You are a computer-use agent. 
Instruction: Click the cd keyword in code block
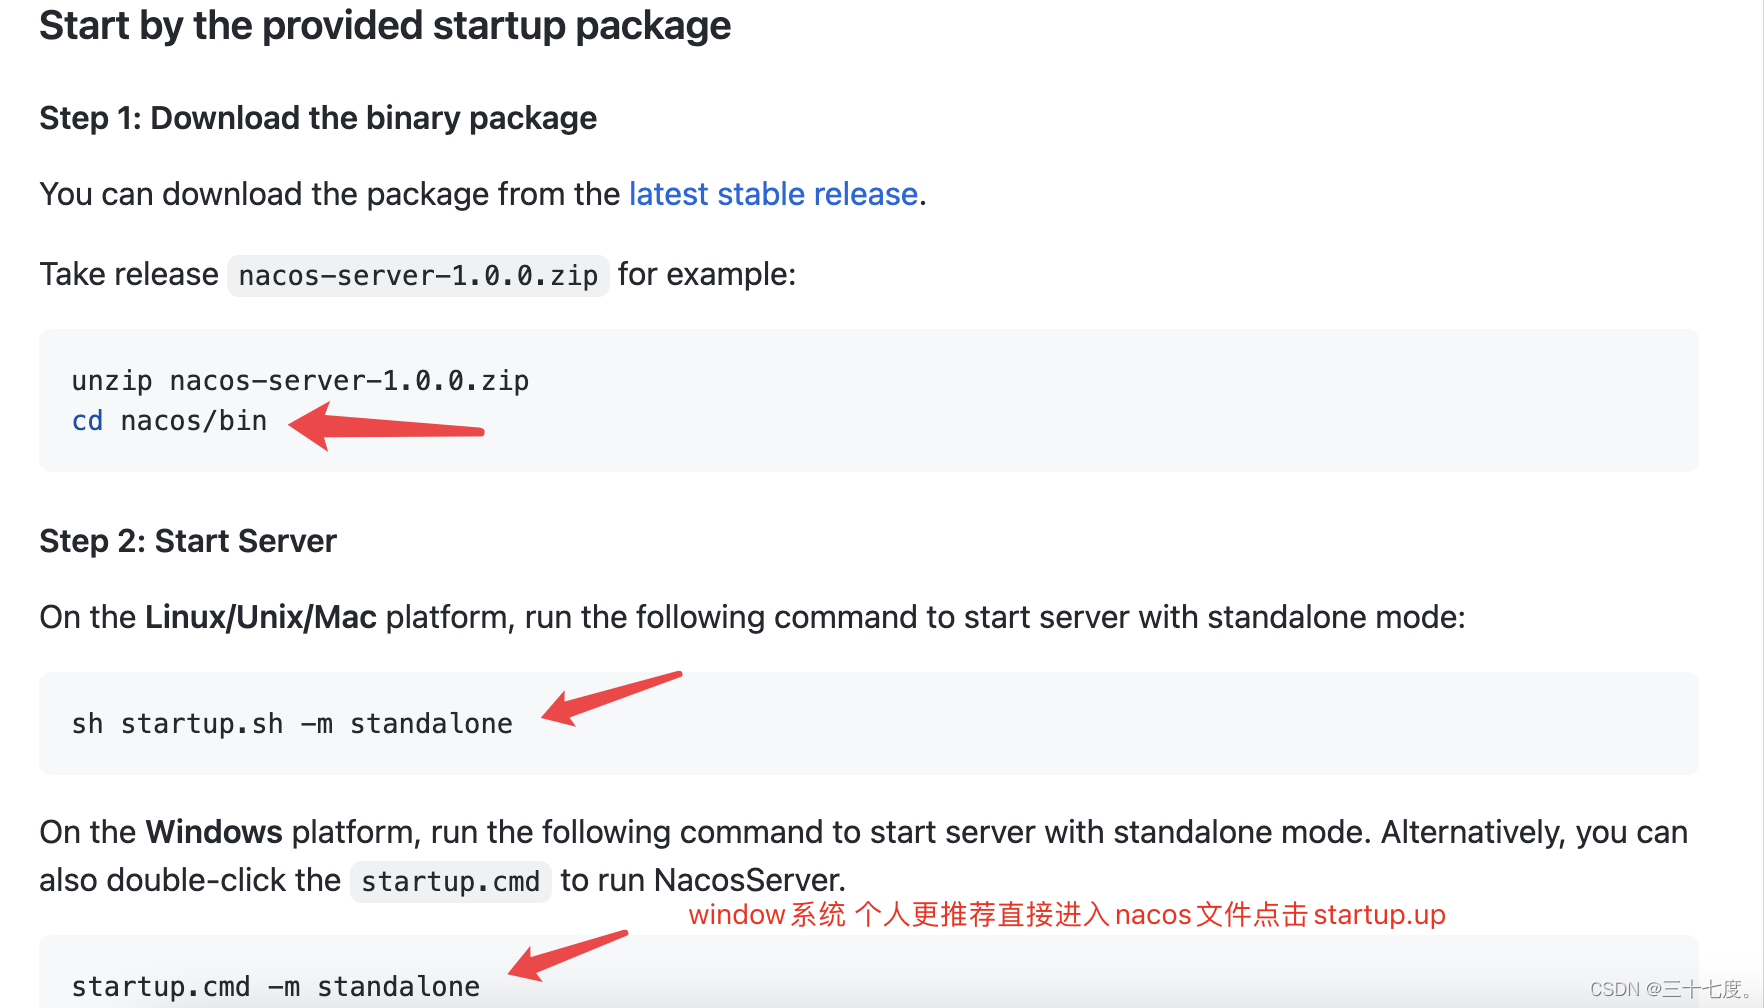[x=87, y=421]
